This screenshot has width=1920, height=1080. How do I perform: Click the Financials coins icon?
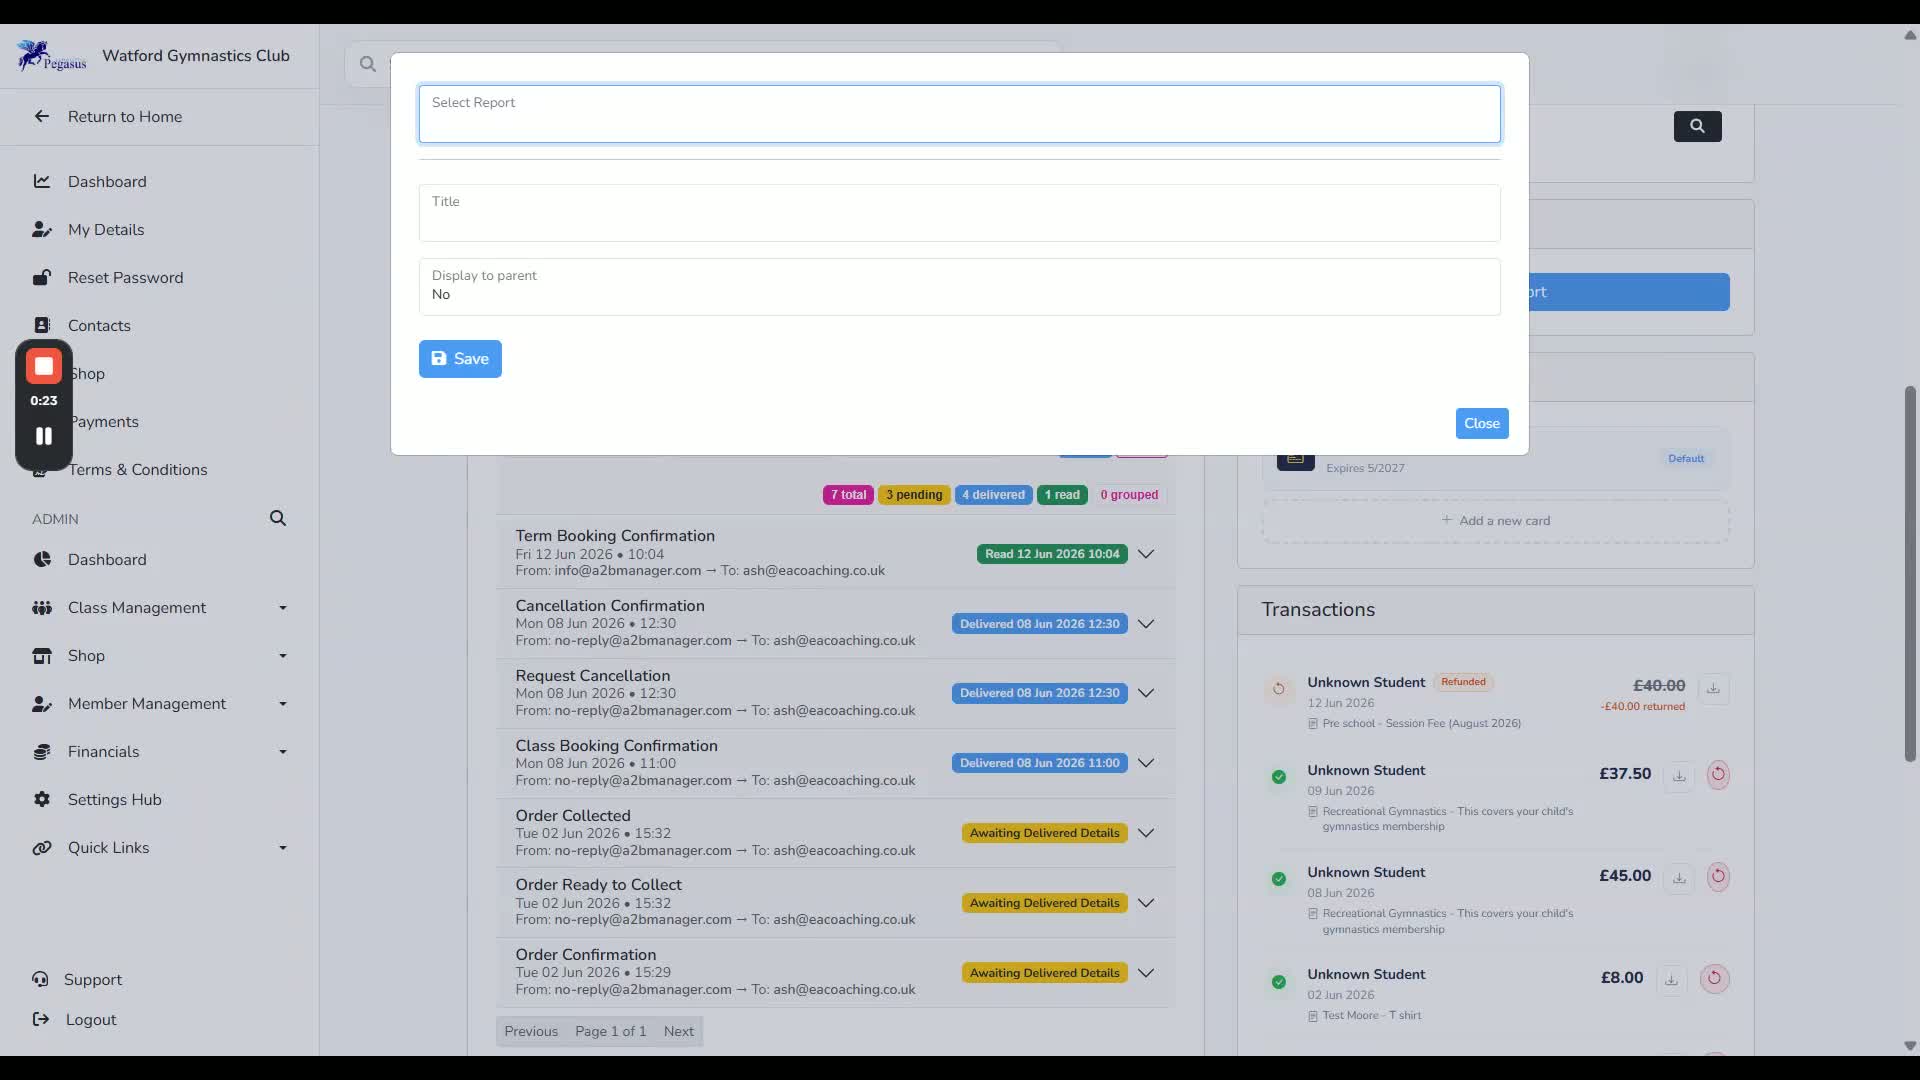click(42, 752)
